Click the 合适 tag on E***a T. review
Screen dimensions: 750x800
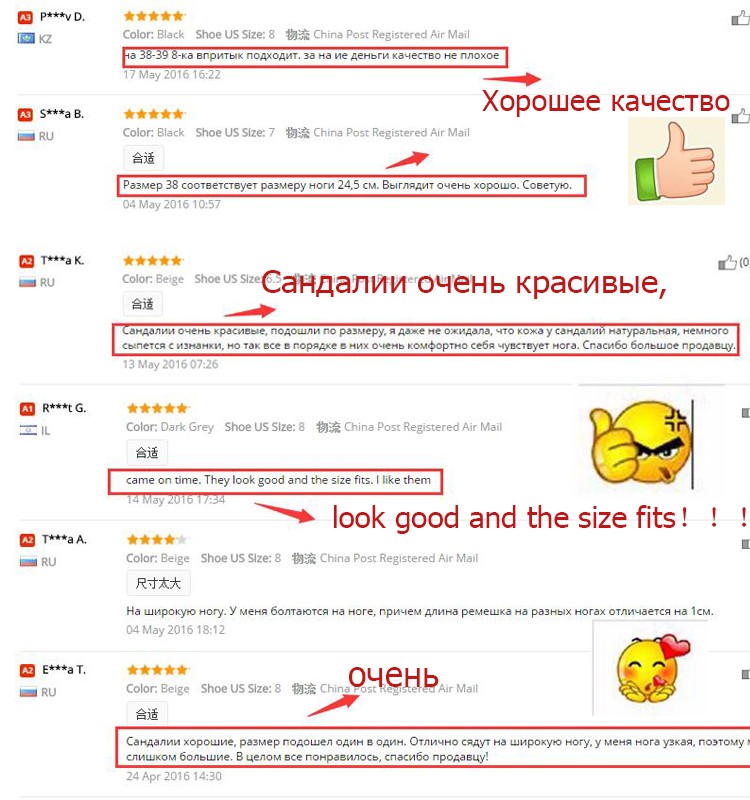(x=147, y=714)
